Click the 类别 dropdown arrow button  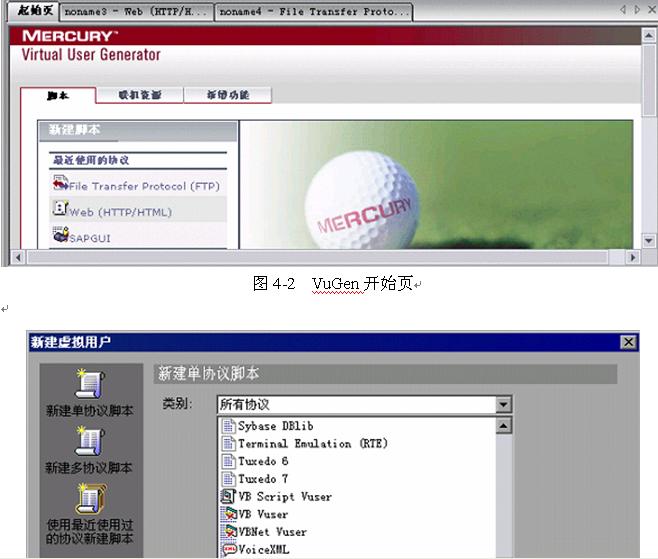503,405
